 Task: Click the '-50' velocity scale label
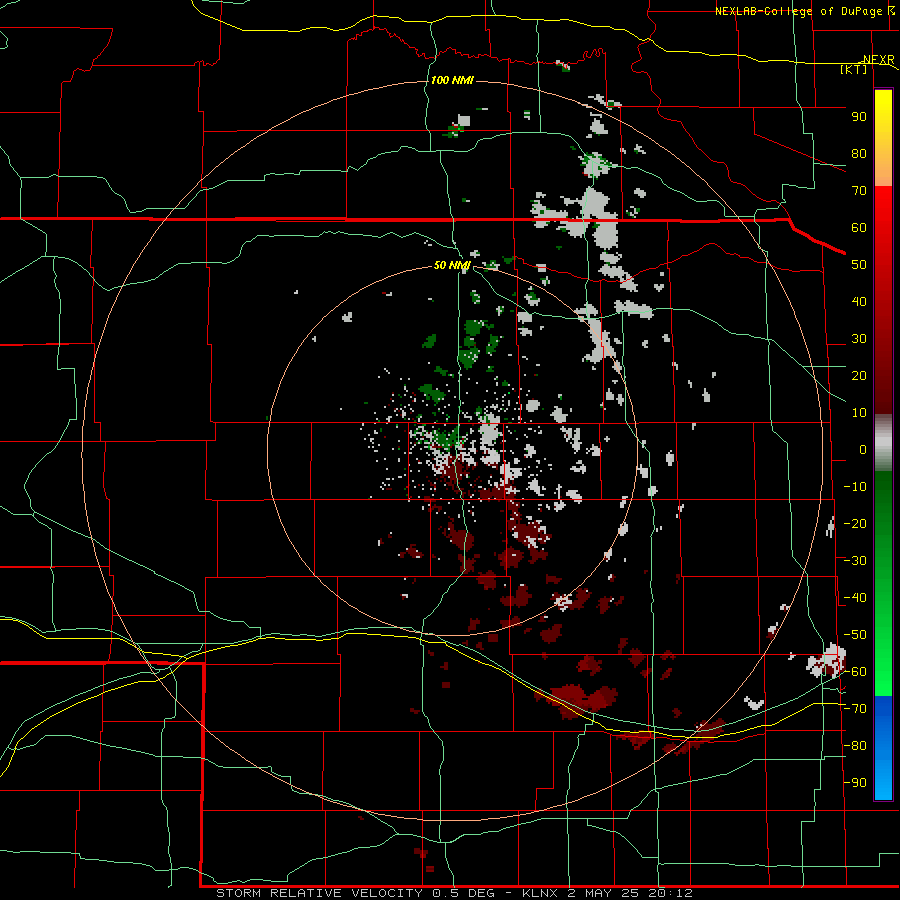click(x=855, y=635)
